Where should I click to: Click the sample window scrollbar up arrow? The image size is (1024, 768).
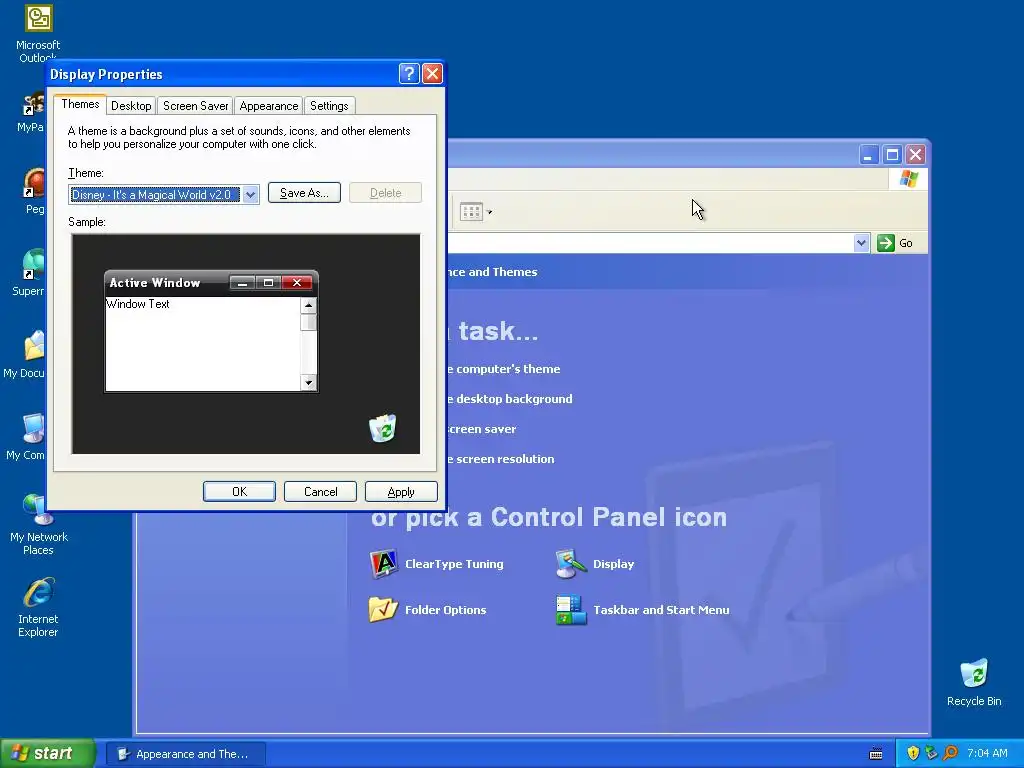coord(308,305)
